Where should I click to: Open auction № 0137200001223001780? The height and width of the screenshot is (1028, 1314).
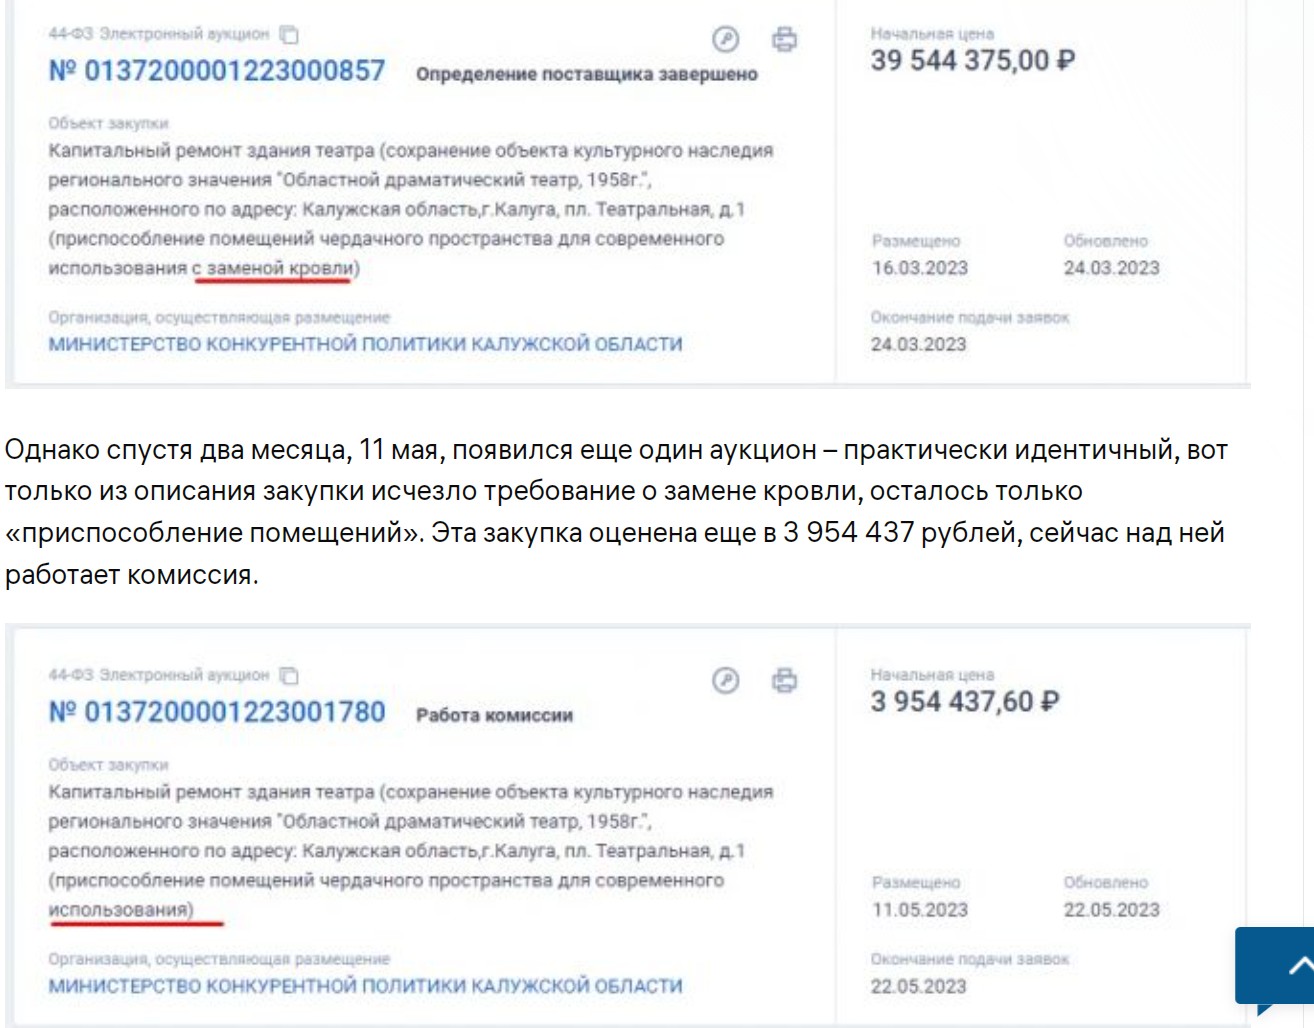click(x=217, y=712)
